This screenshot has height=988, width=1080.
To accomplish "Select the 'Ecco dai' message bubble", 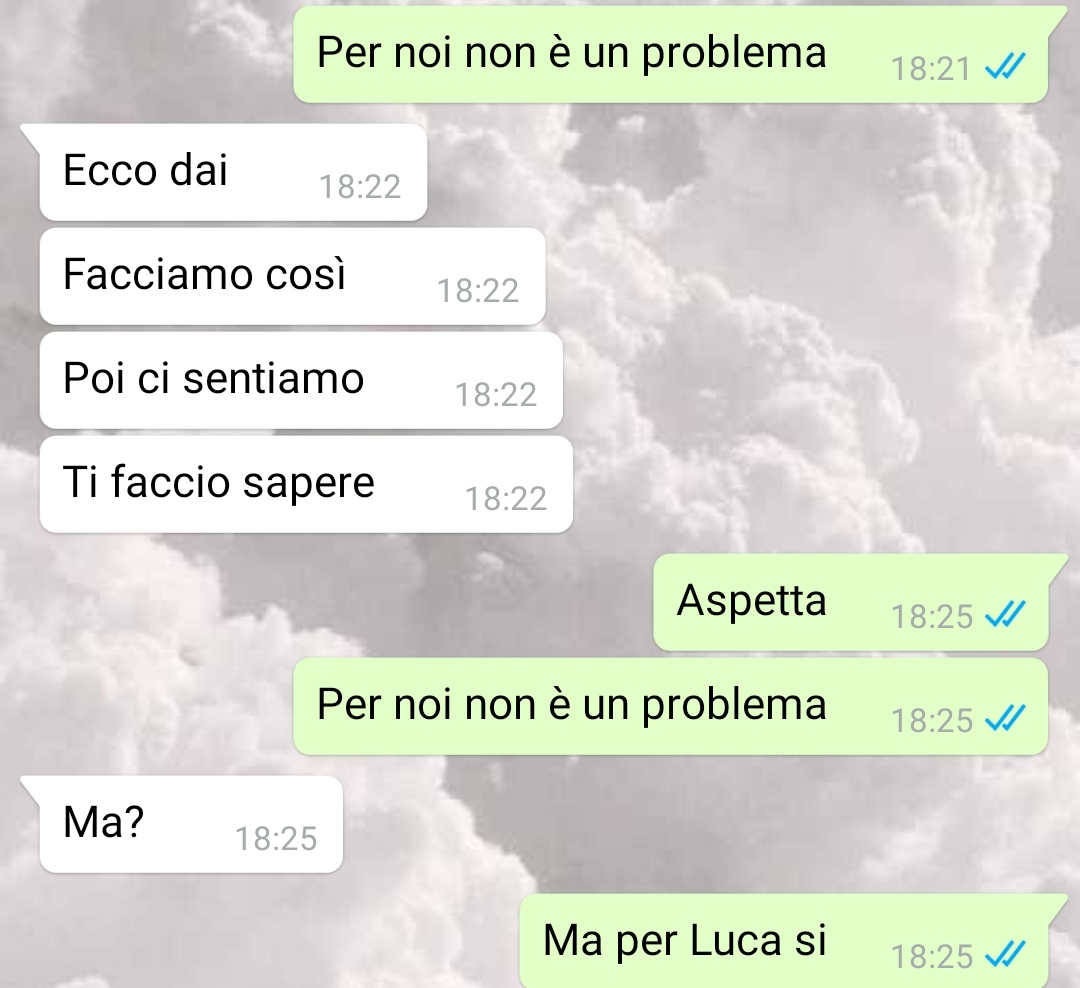I will click(233, 172).
